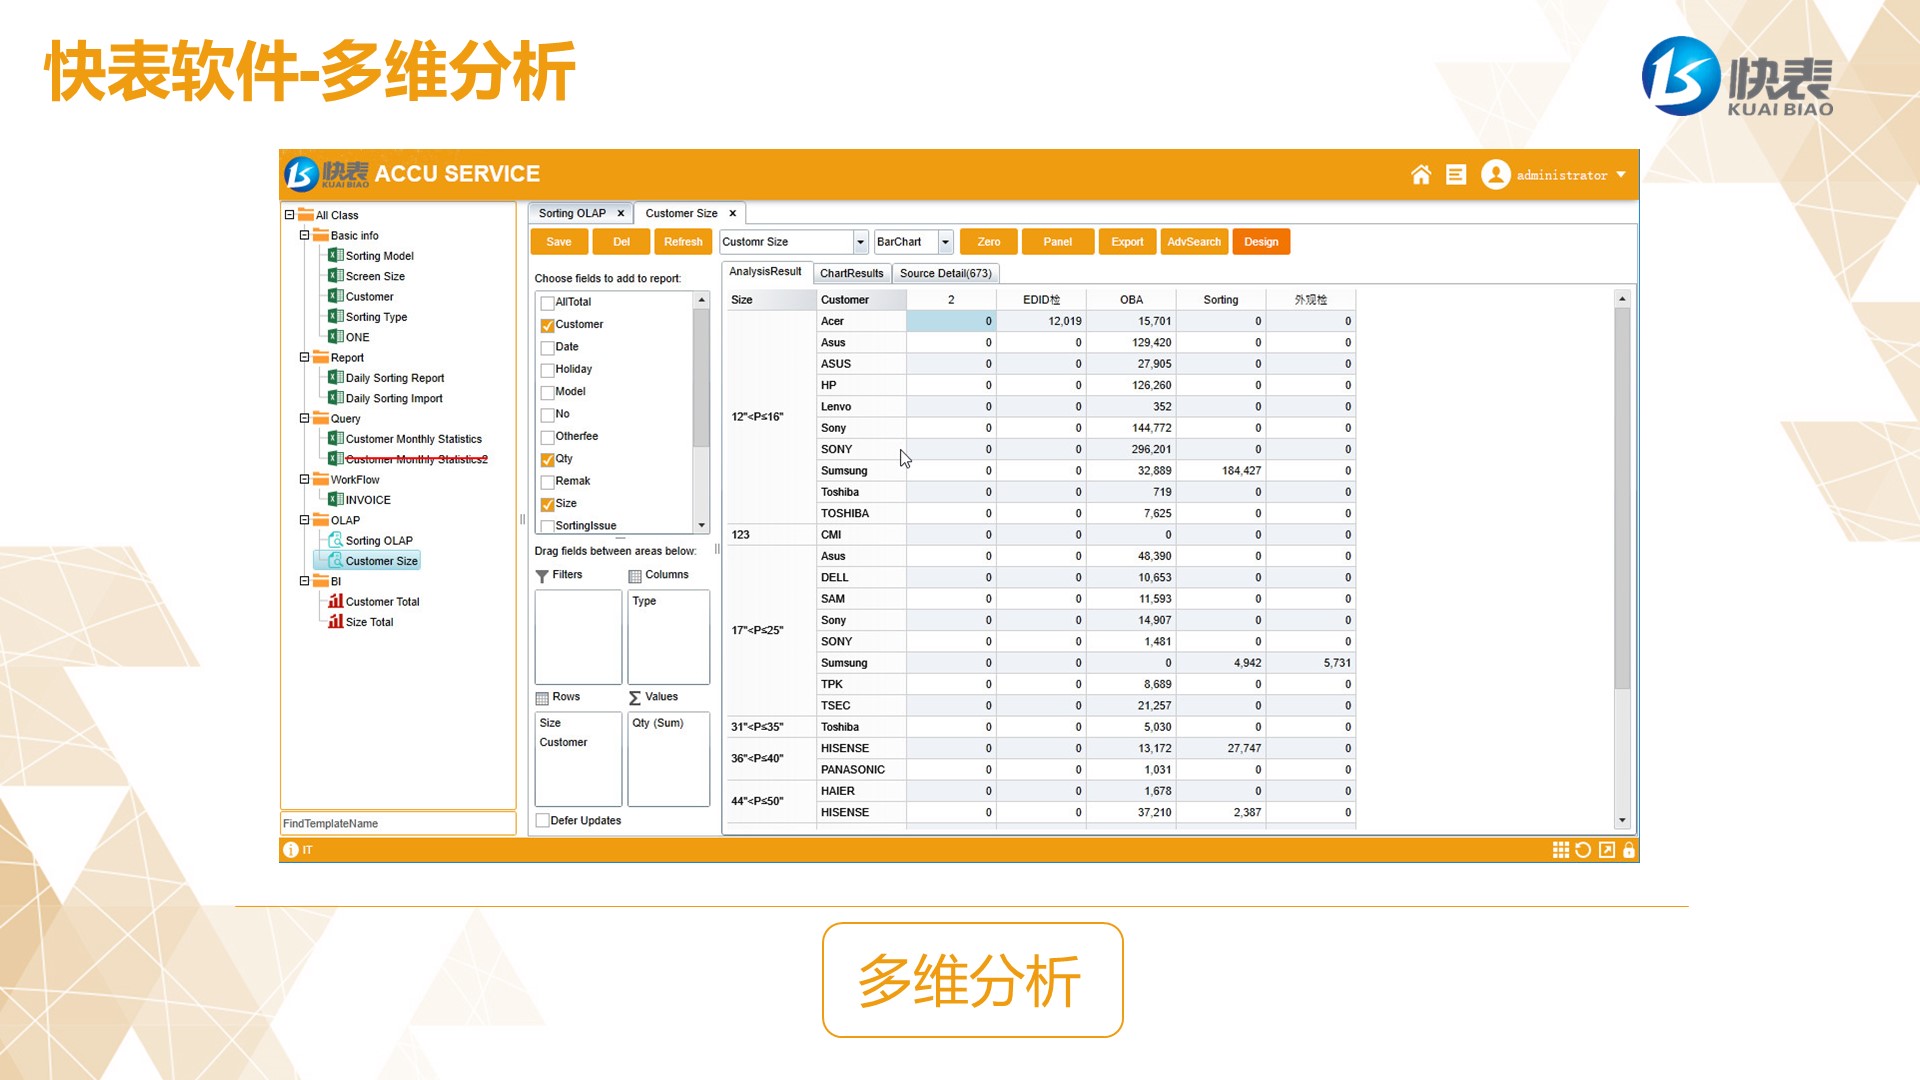Check the Date field checkbox

pos(547,348)
